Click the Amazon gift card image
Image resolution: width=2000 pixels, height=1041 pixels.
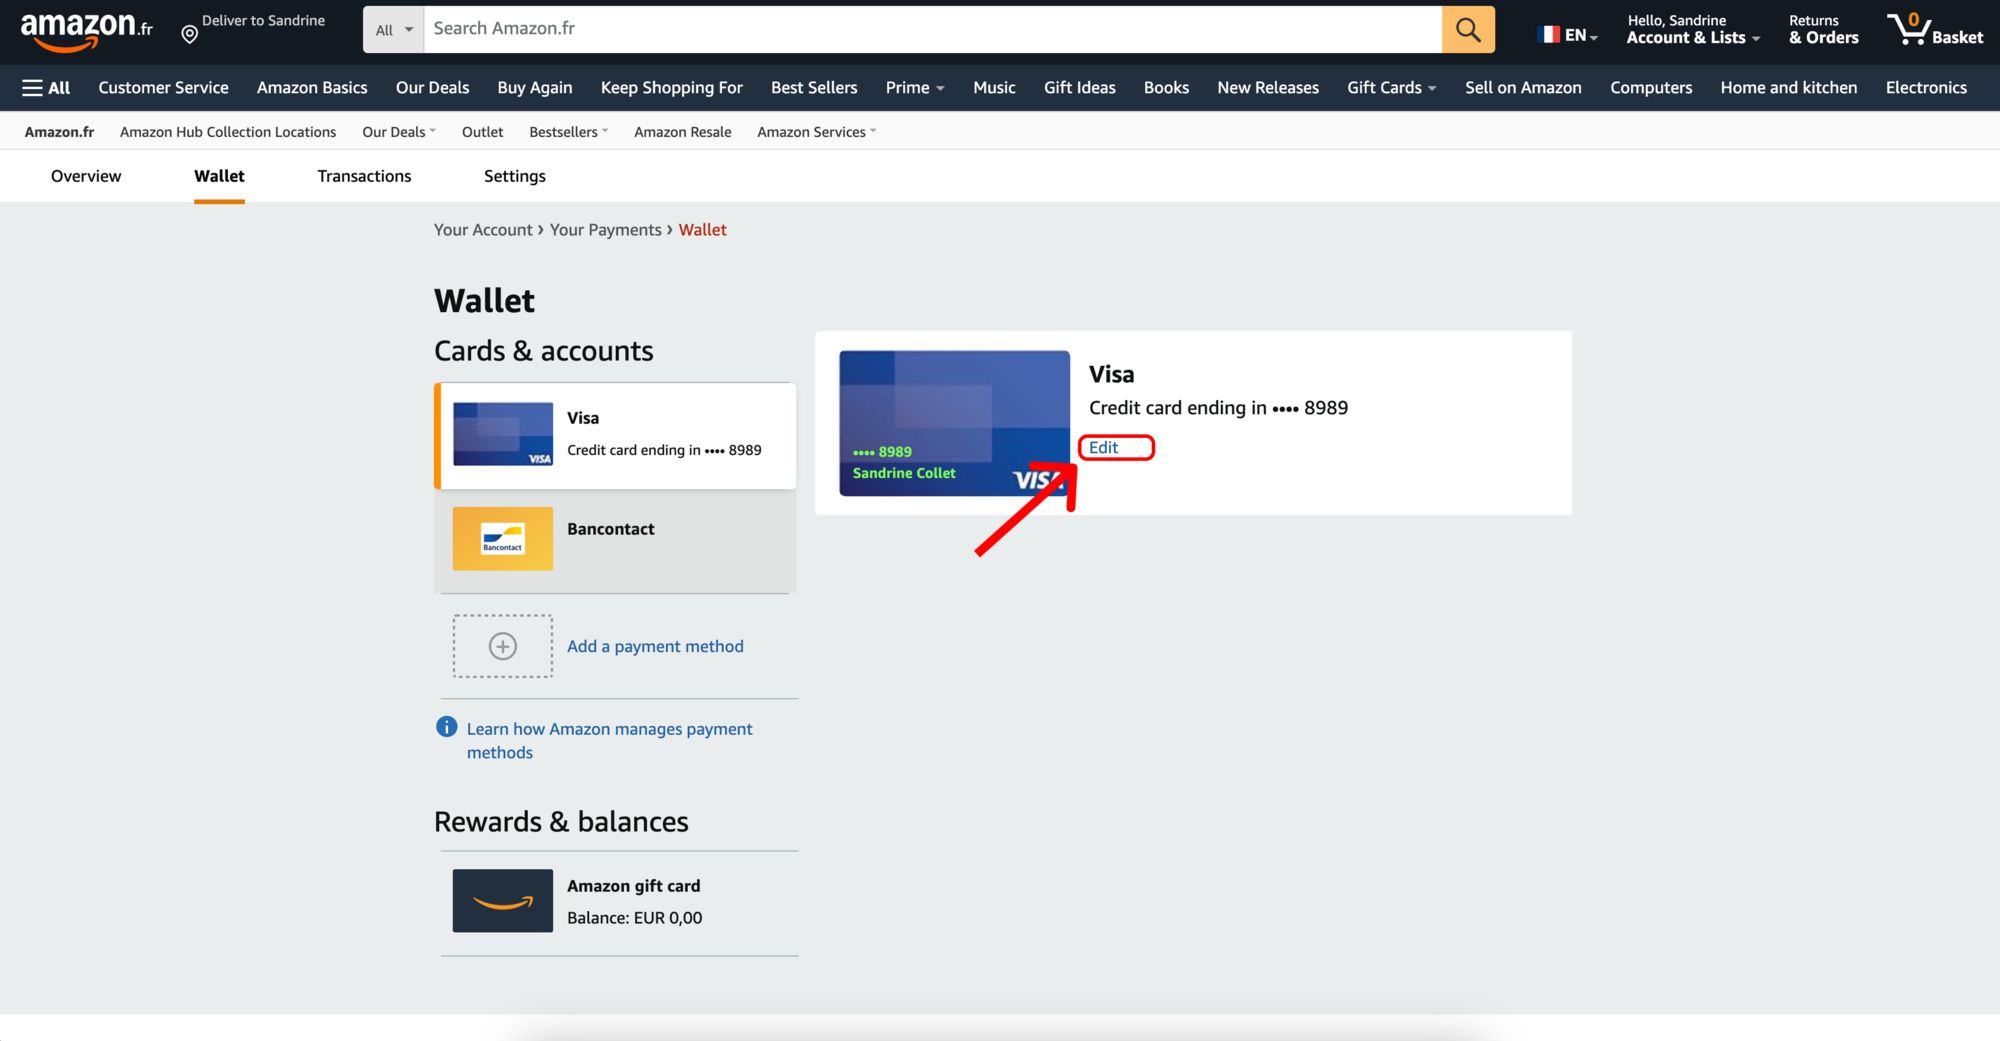(503, 901)
